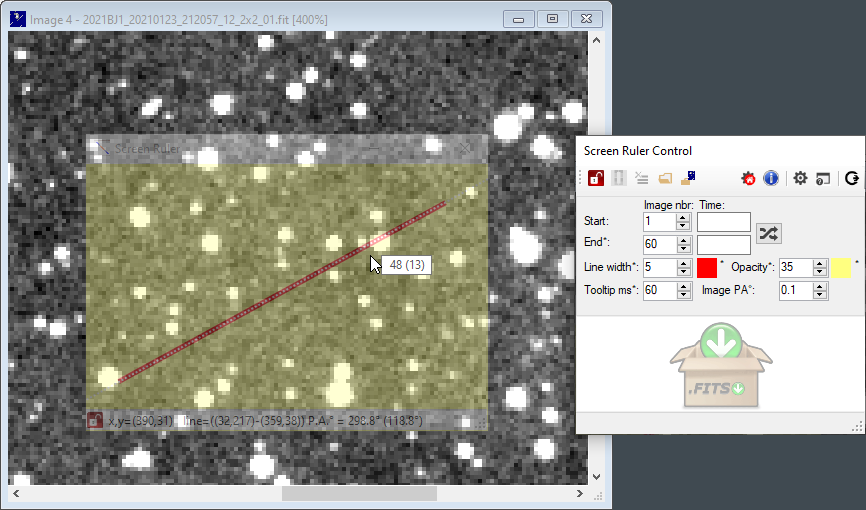
Task: Open settings gear in Screen Ruler Control
Action: tap(800, 178)
